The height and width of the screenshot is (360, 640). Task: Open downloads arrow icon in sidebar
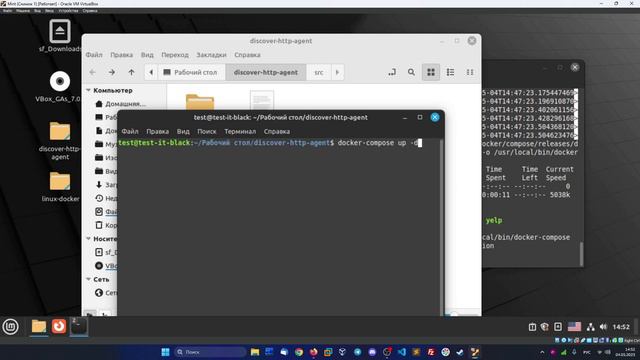(99, 184)
